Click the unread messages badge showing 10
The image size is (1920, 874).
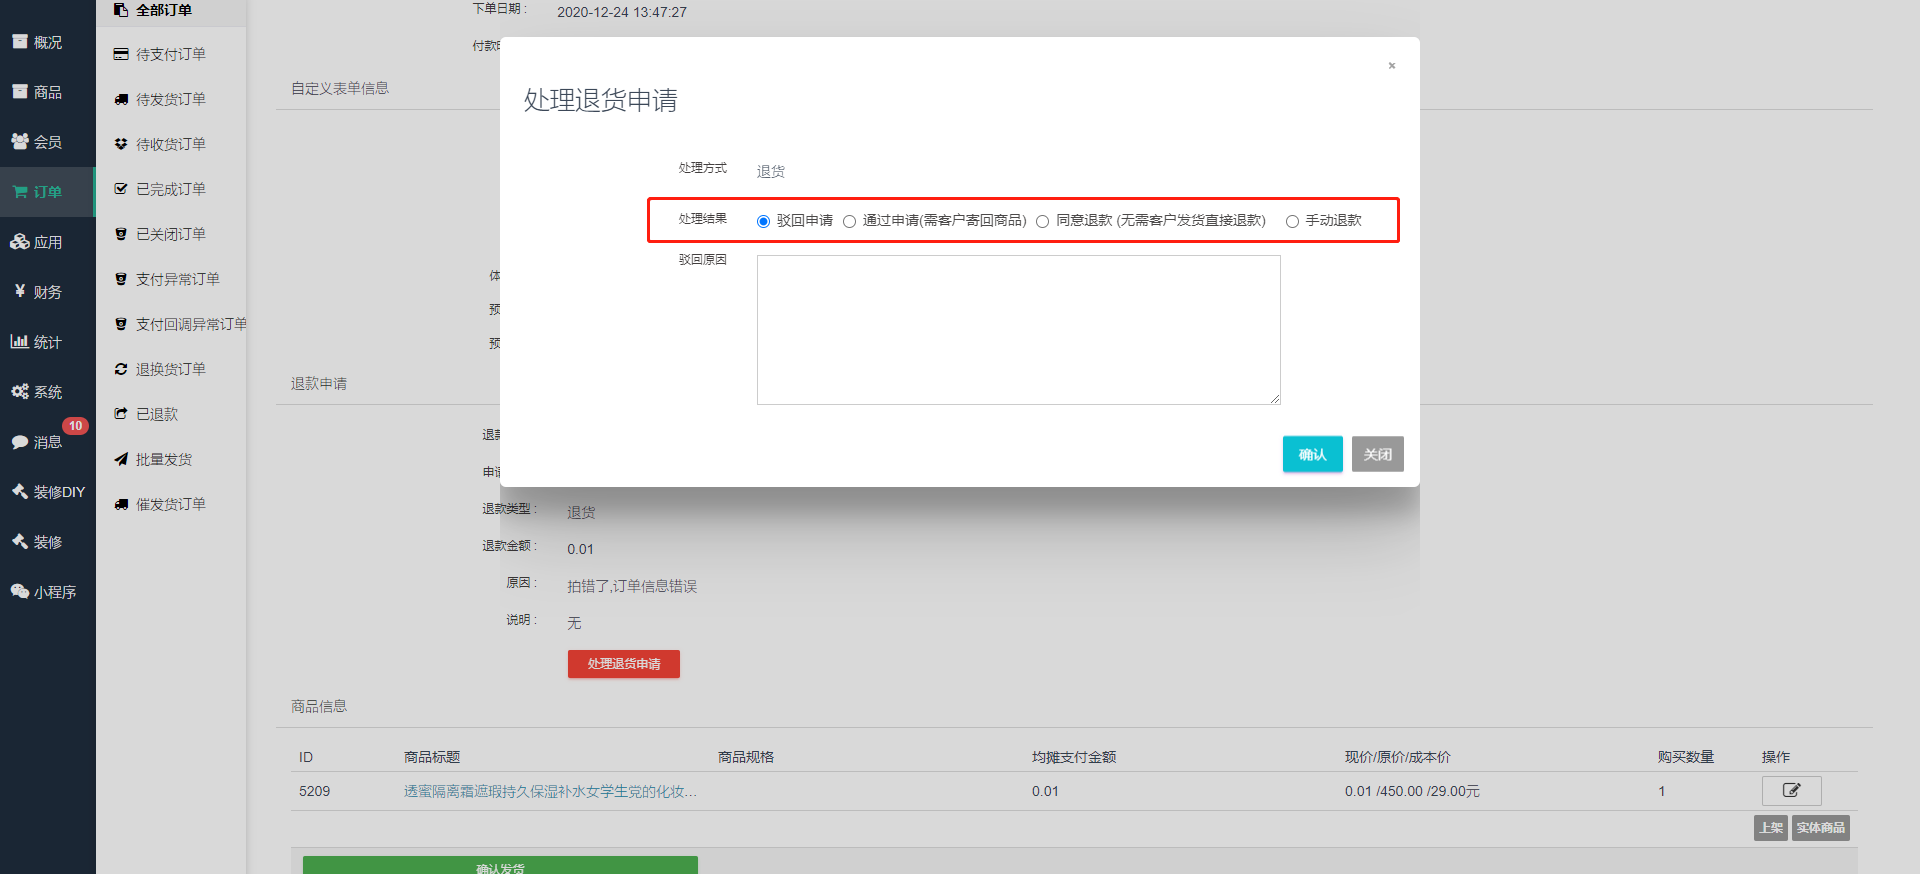(75, 426)
